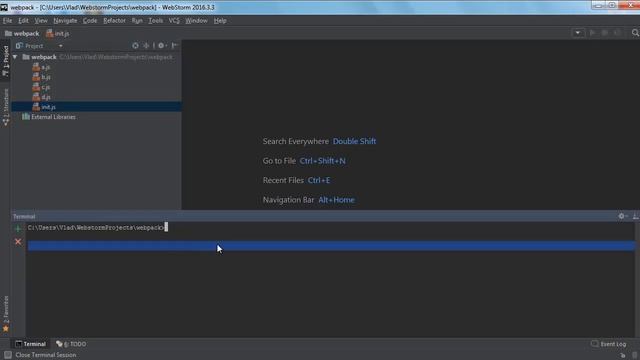
Task: Click the Terminal panel title
Action: point(24,216)
